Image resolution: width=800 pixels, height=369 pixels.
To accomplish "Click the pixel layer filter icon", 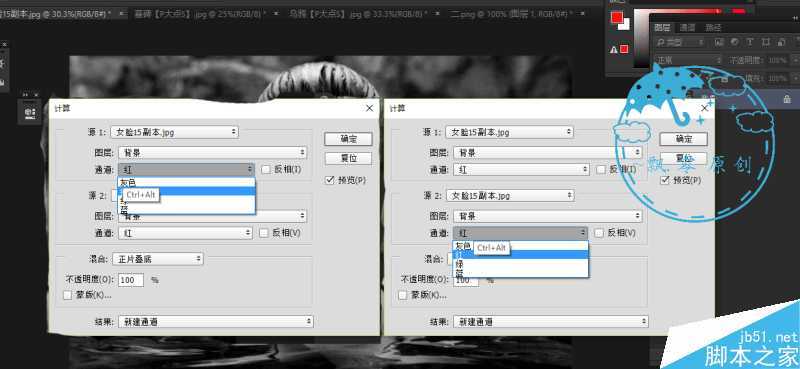I will pyautogui.click(x=719, y=42).
